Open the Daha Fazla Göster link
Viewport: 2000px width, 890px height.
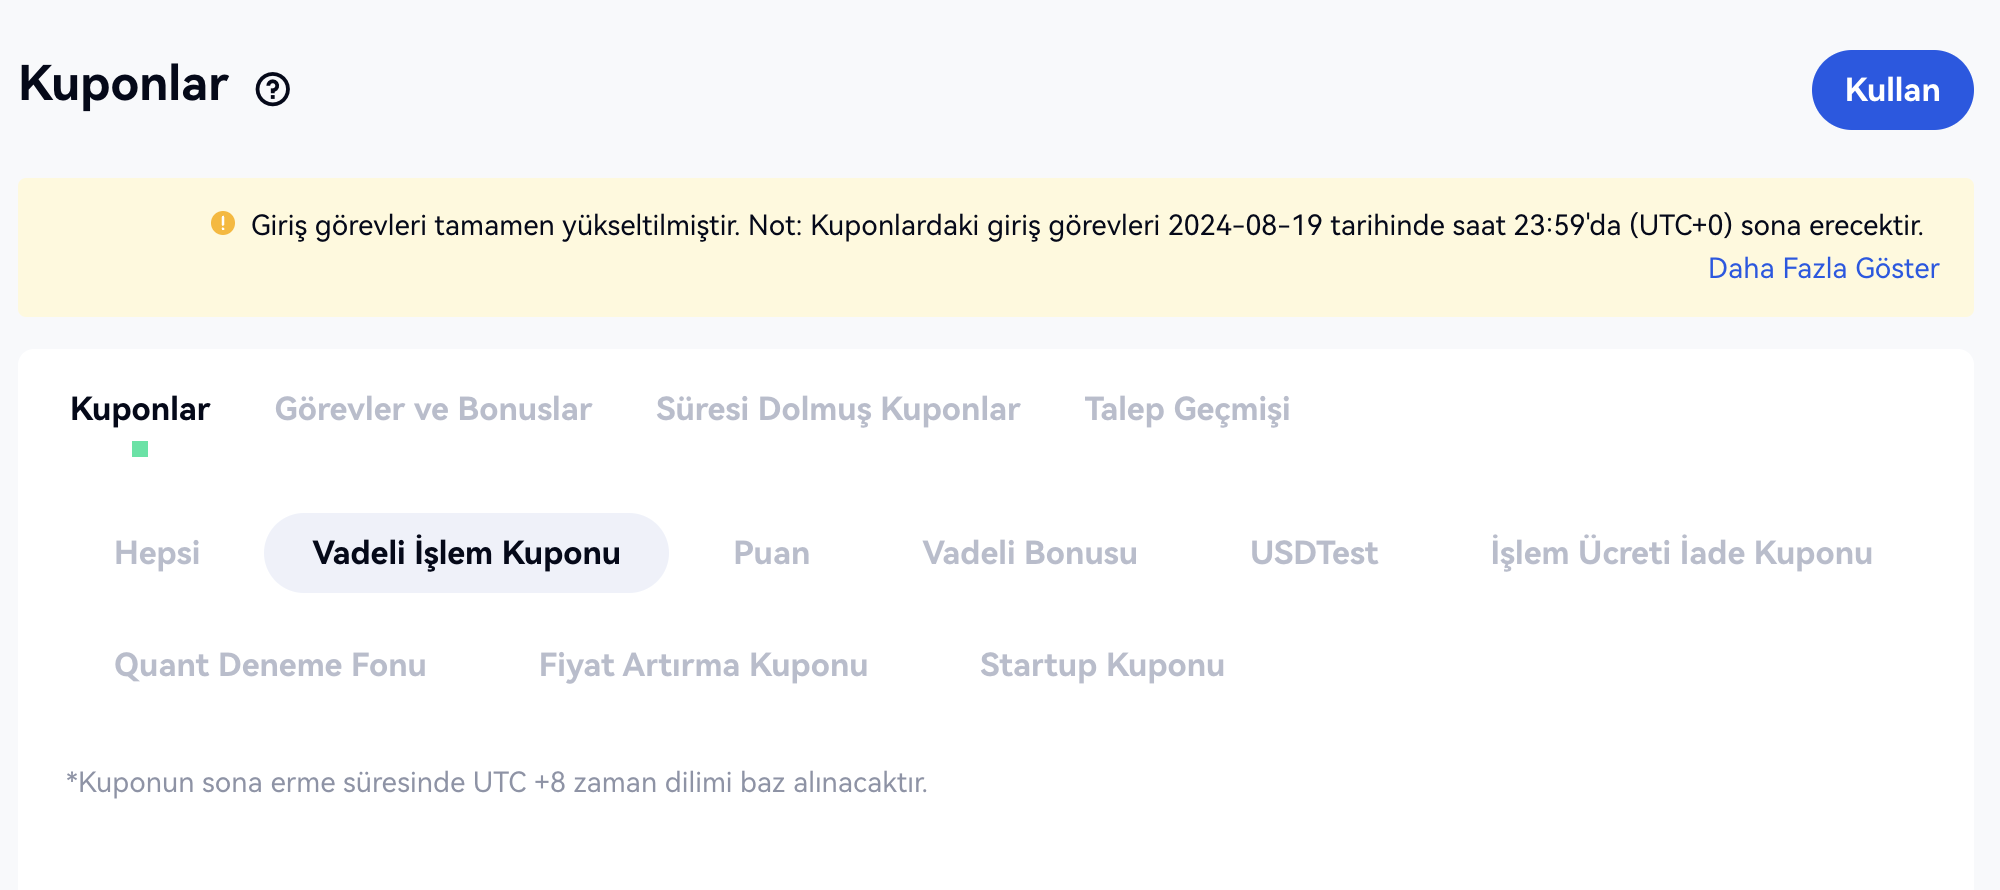[1823, 269]
